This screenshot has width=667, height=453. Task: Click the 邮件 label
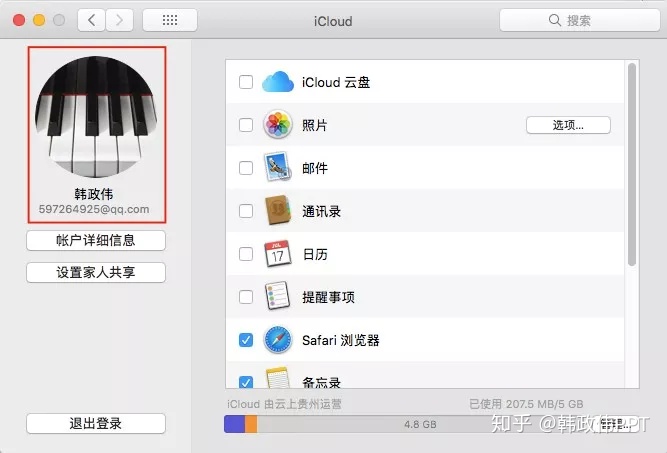[x=315, y=168]
